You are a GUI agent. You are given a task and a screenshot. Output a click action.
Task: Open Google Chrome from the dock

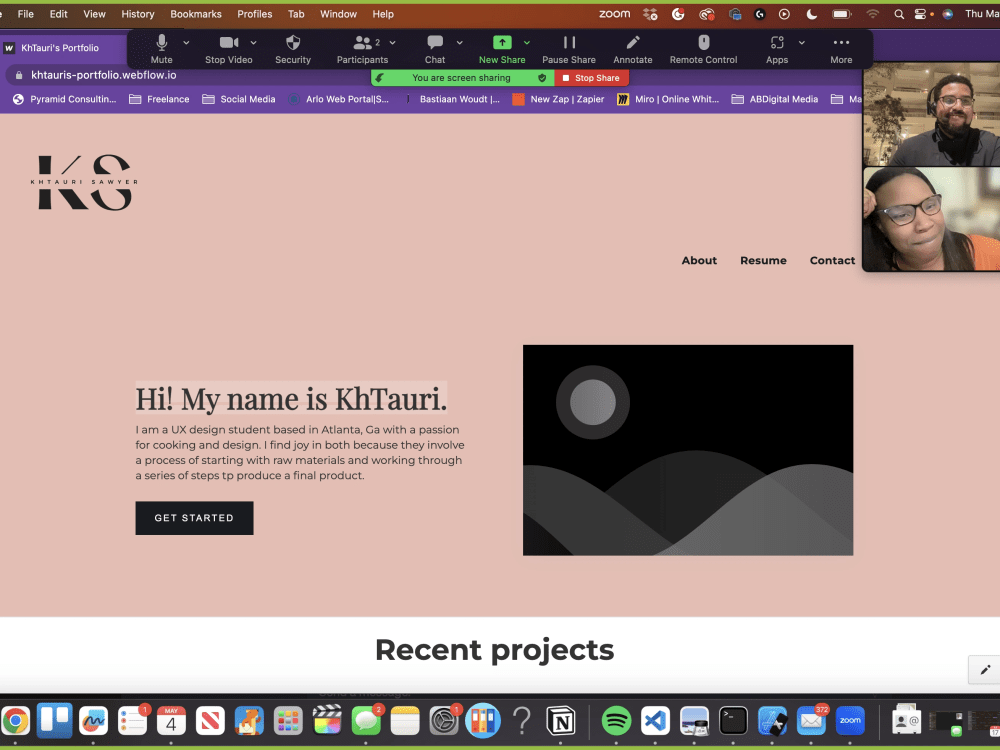click(15, 721)
